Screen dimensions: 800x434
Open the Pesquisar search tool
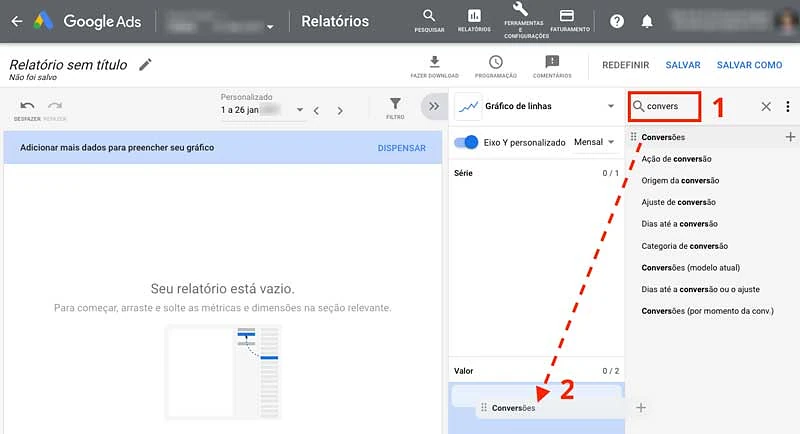pos(429,21)
